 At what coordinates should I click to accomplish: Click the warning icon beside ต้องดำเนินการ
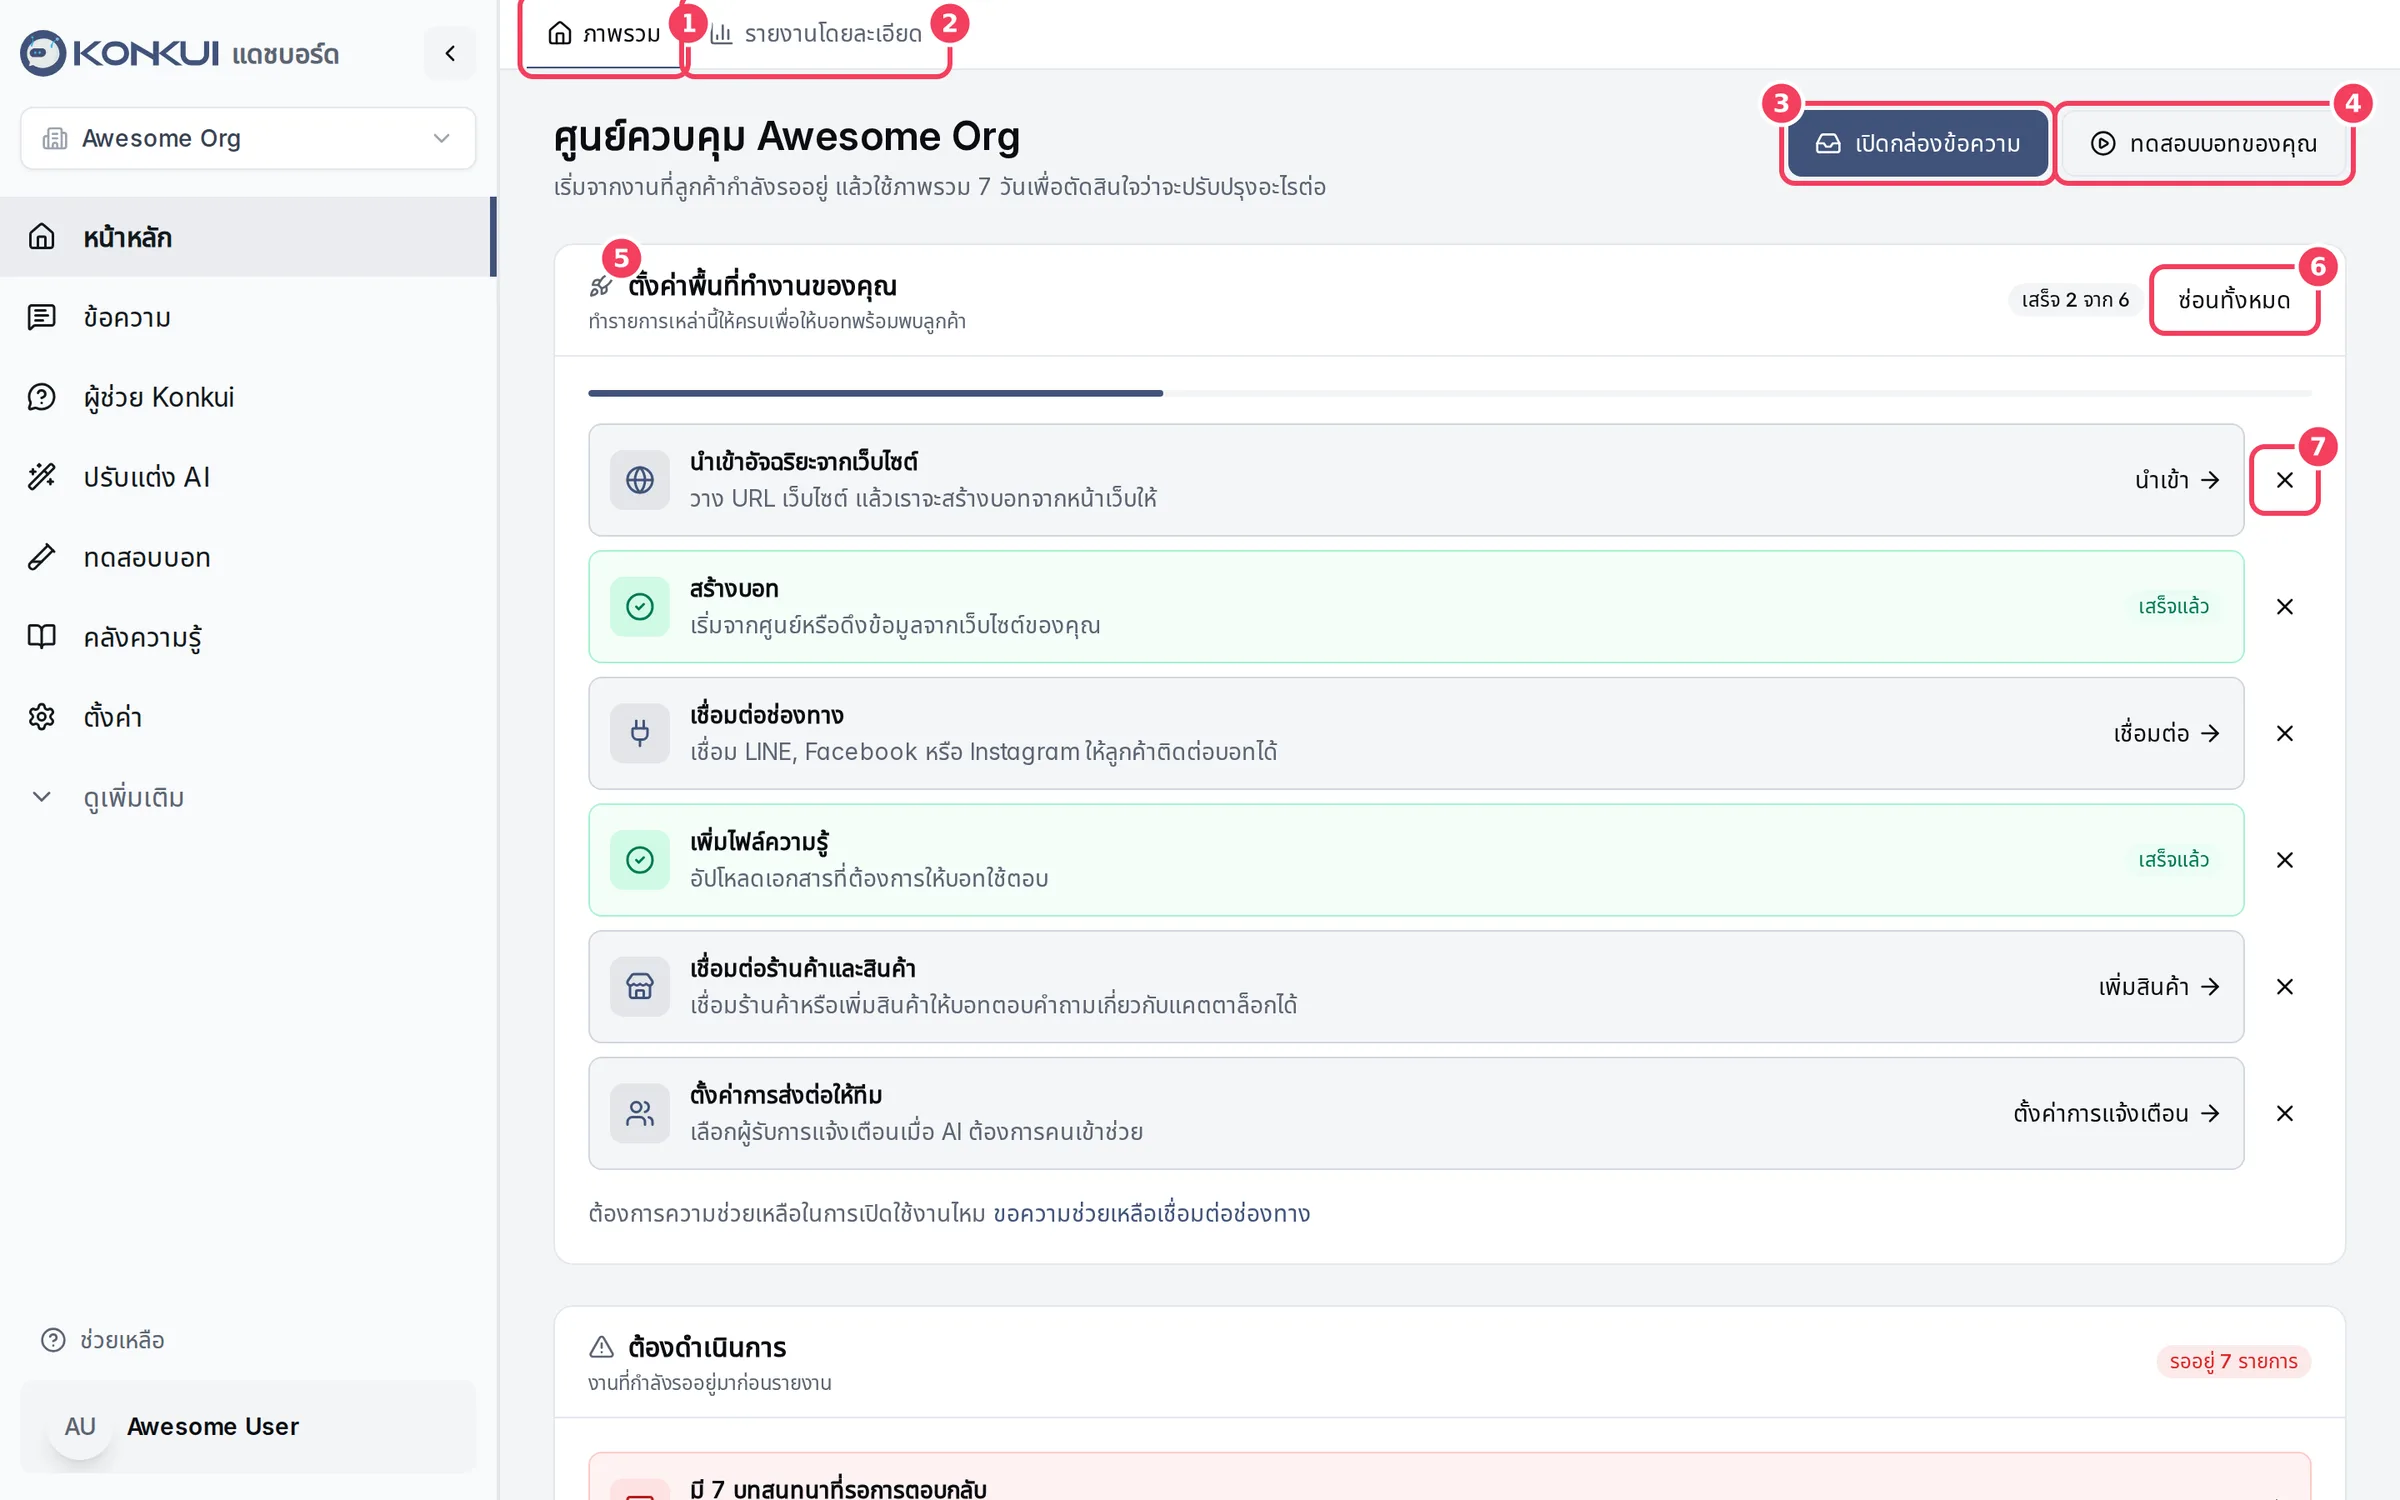click(601, 1347)
